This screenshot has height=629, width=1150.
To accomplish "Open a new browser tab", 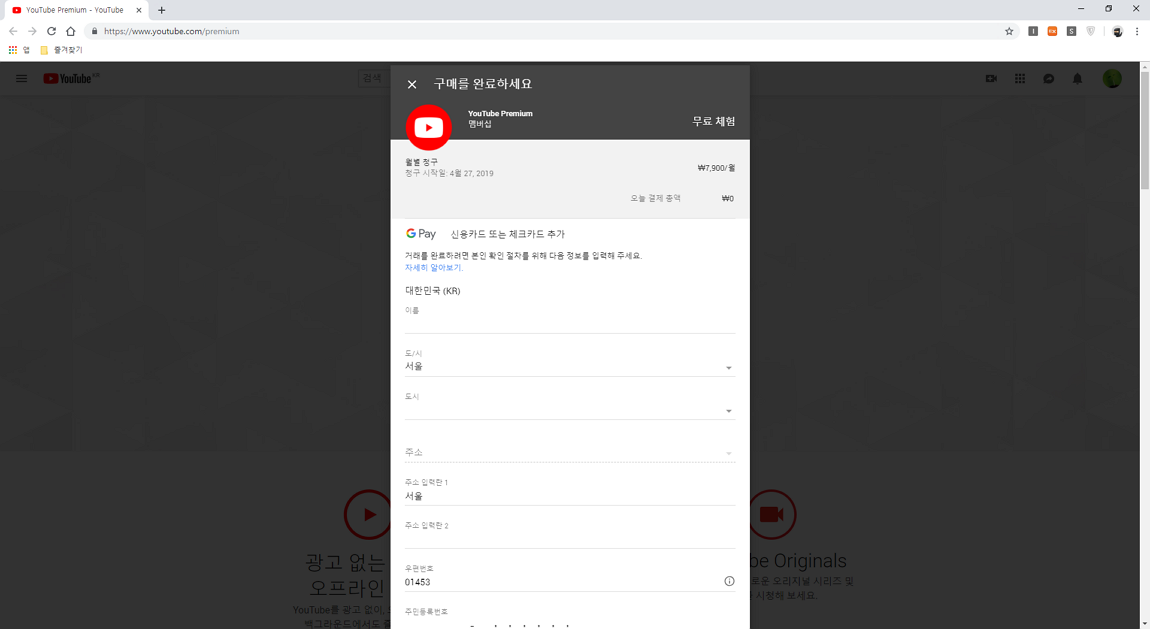I will (161, 10).
